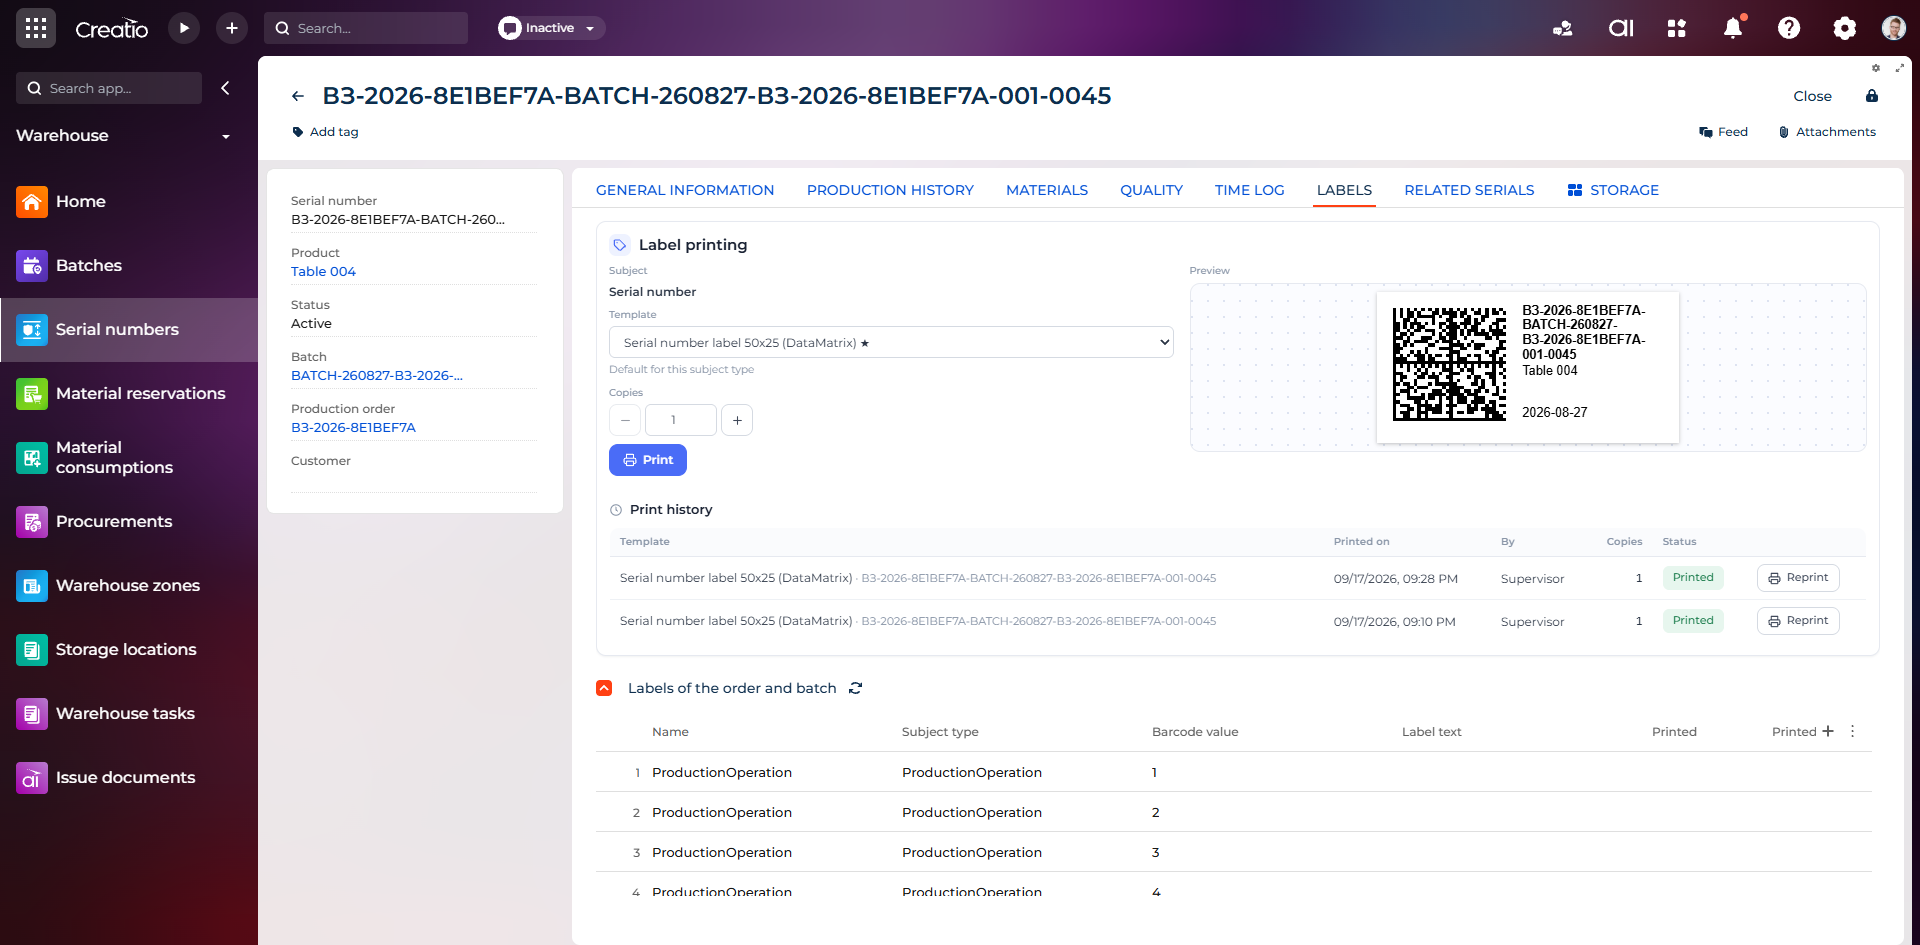The width and height of the screenshot is (1920, 945).
Task: Open Material reservations in the sidebar
Action: [129, 393]
